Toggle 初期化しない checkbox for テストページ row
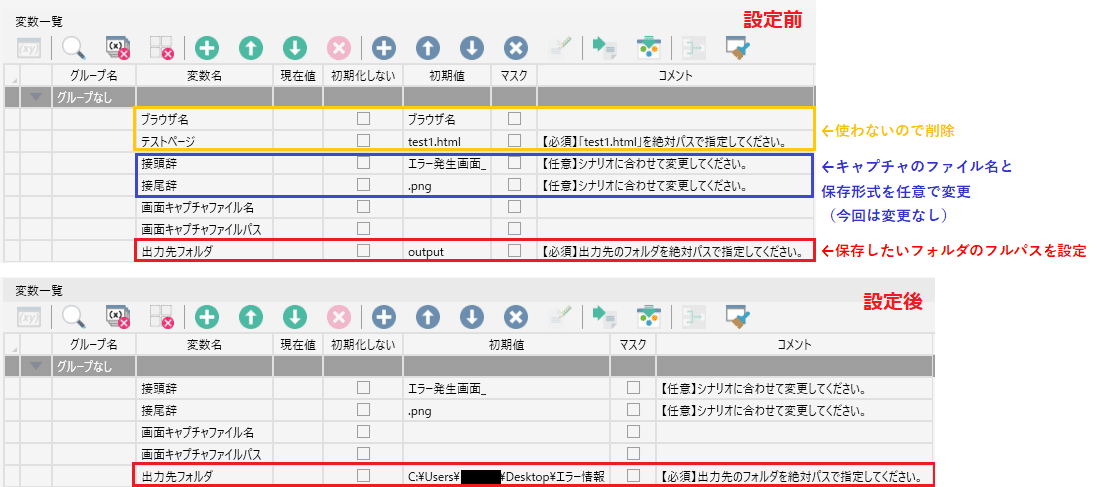 click(363, 140)
